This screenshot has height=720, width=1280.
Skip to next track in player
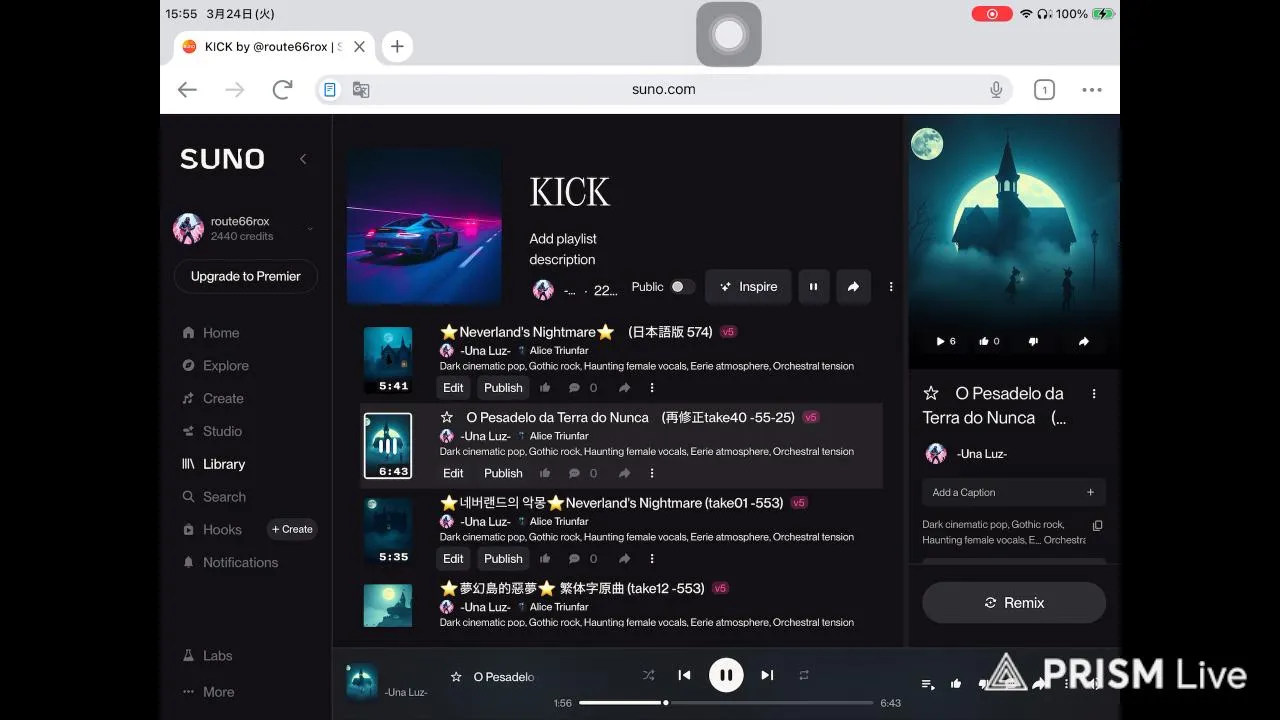click(767, 675)
